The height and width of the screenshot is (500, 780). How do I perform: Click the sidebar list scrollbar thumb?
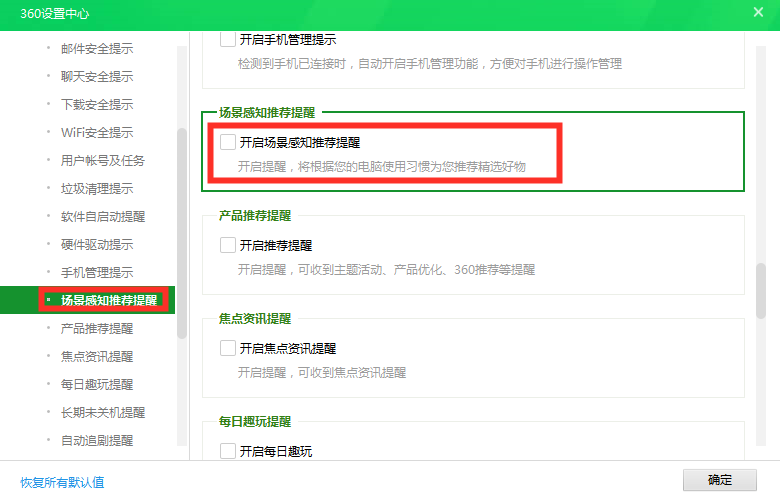point(182,234)
